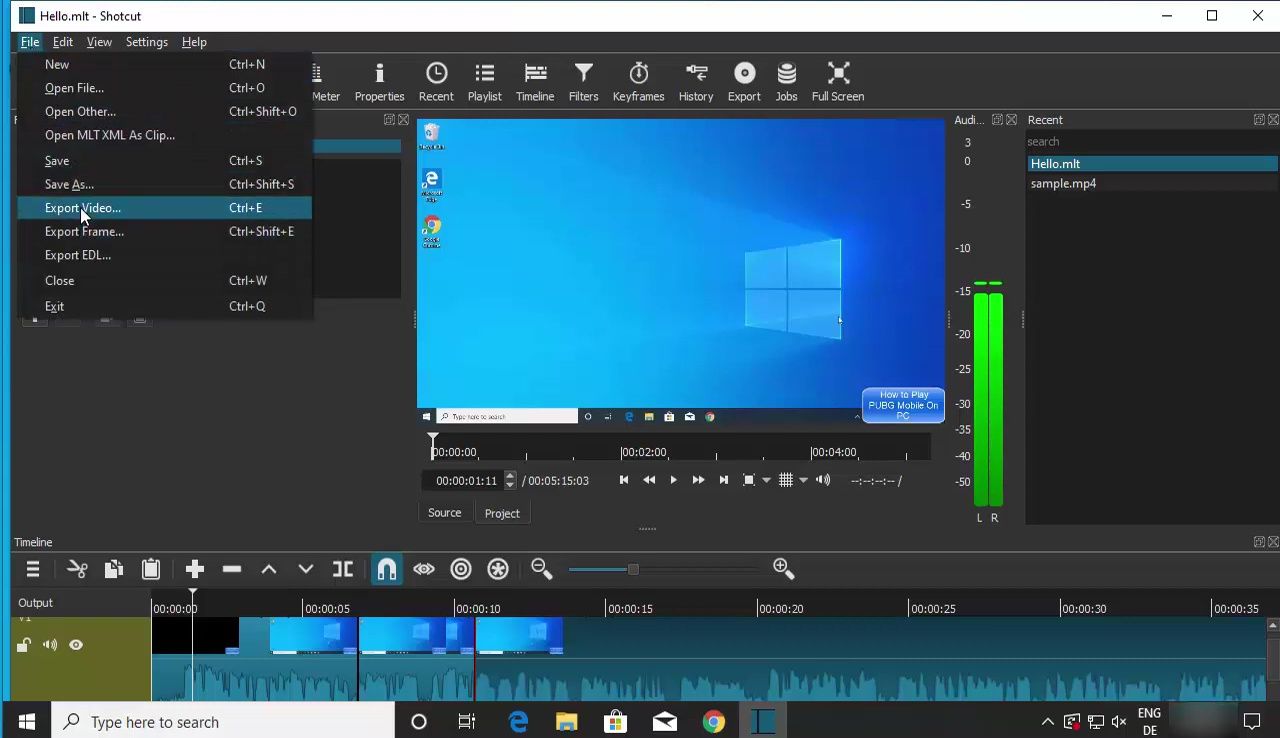Toggle the ripple target icon
This screenshot has width=1280, height=738.
461,569
